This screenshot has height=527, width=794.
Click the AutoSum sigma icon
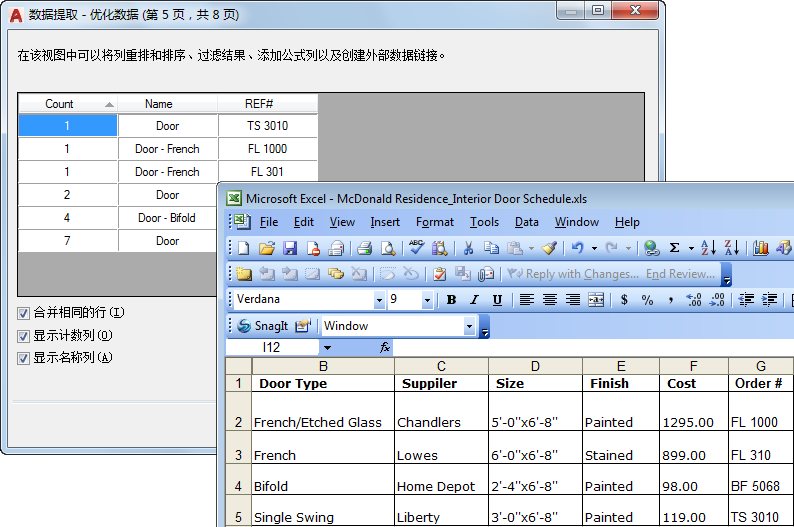click(674, 248)
